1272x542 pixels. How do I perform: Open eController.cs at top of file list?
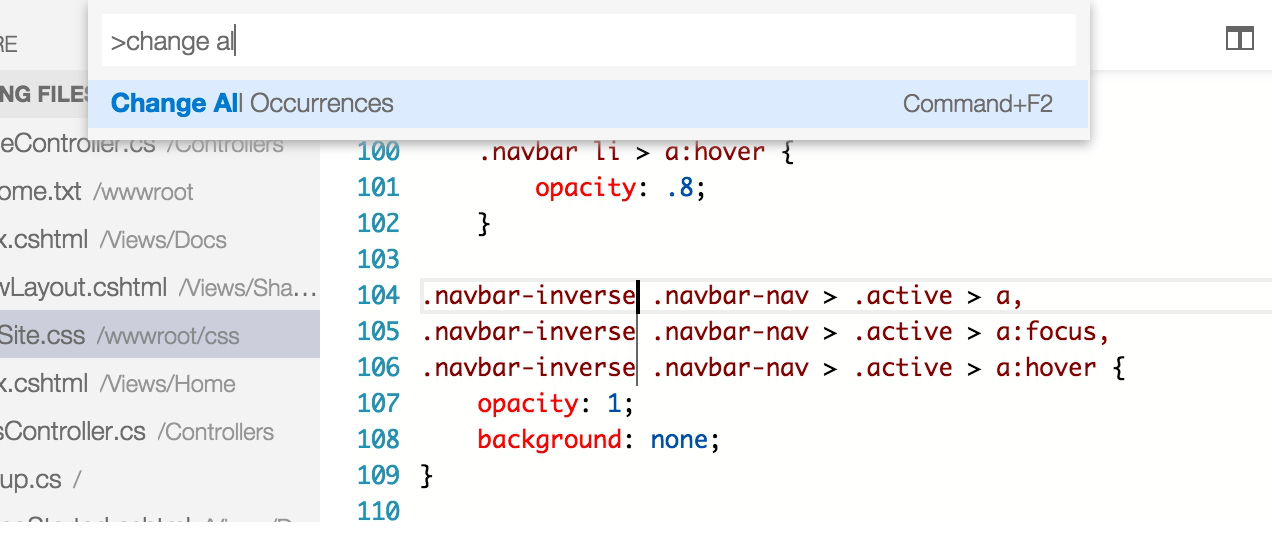(160, 145)
